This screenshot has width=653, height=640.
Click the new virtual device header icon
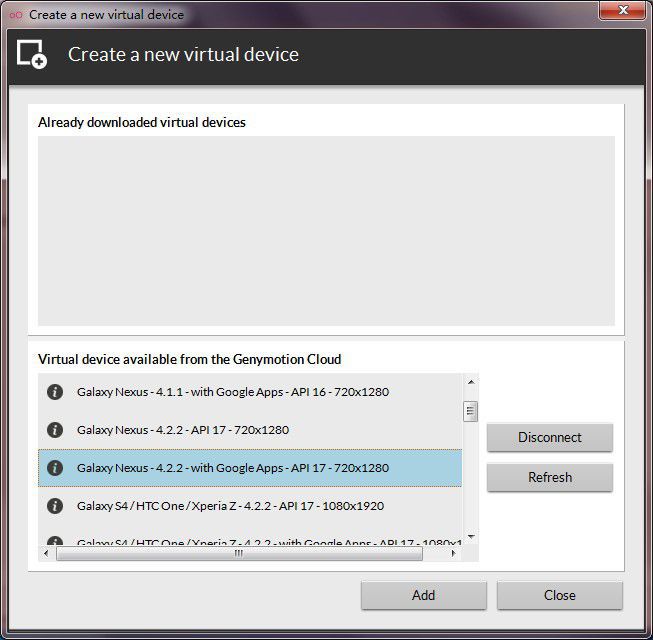[x=32, y=54]
